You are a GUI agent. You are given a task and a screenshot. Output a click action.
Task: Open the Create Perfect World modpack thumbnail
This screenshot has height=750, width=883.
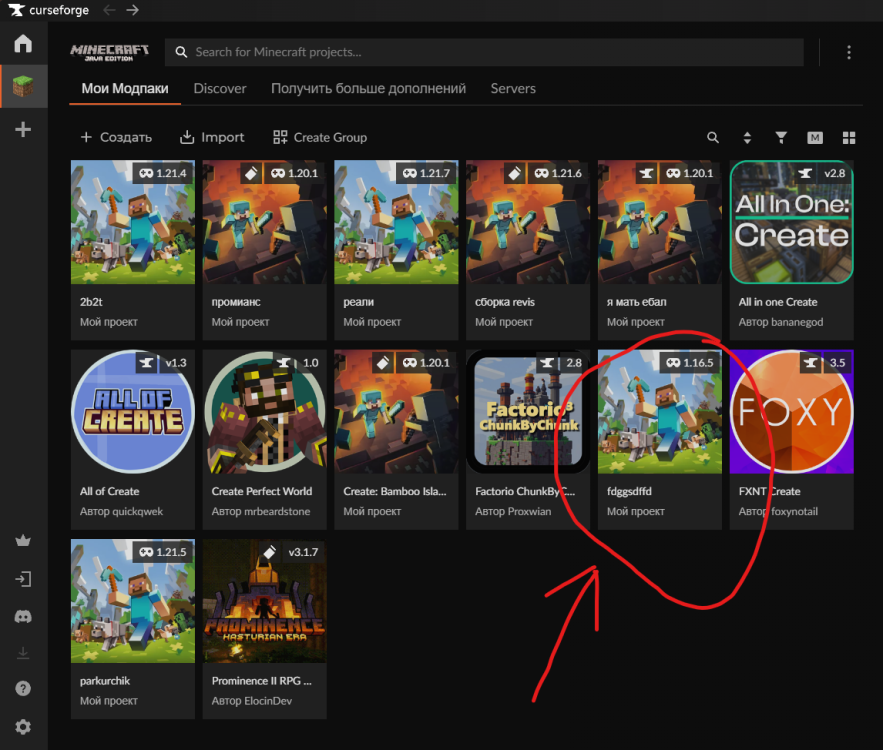[265, 412]
